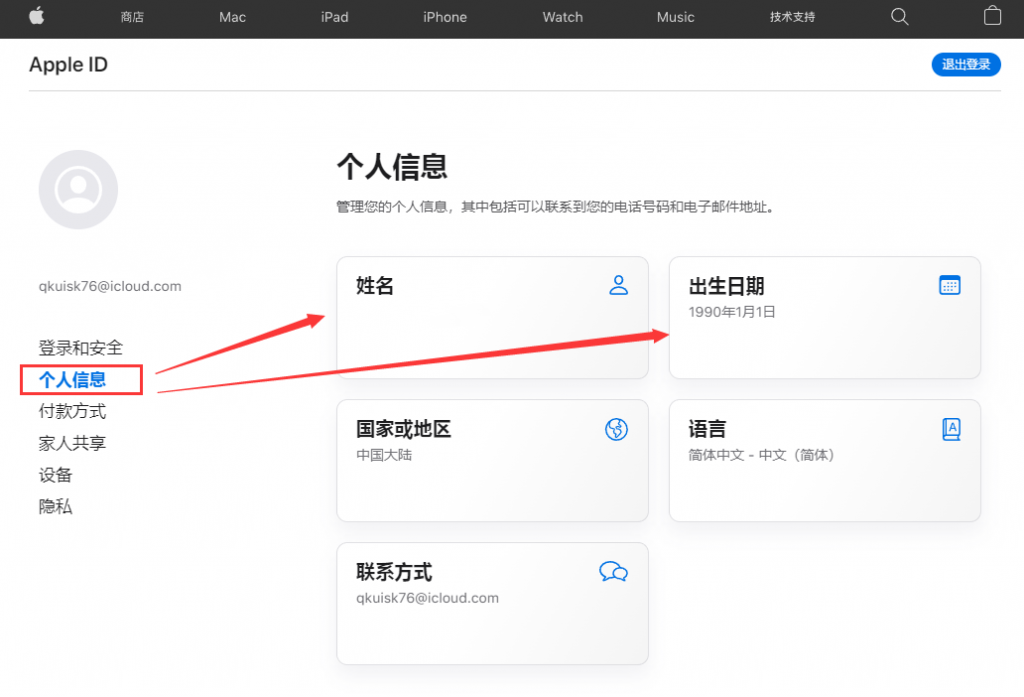1024x697 pixels.
Task: Click the person icon in 姓名 card
Action: point(618,286)
